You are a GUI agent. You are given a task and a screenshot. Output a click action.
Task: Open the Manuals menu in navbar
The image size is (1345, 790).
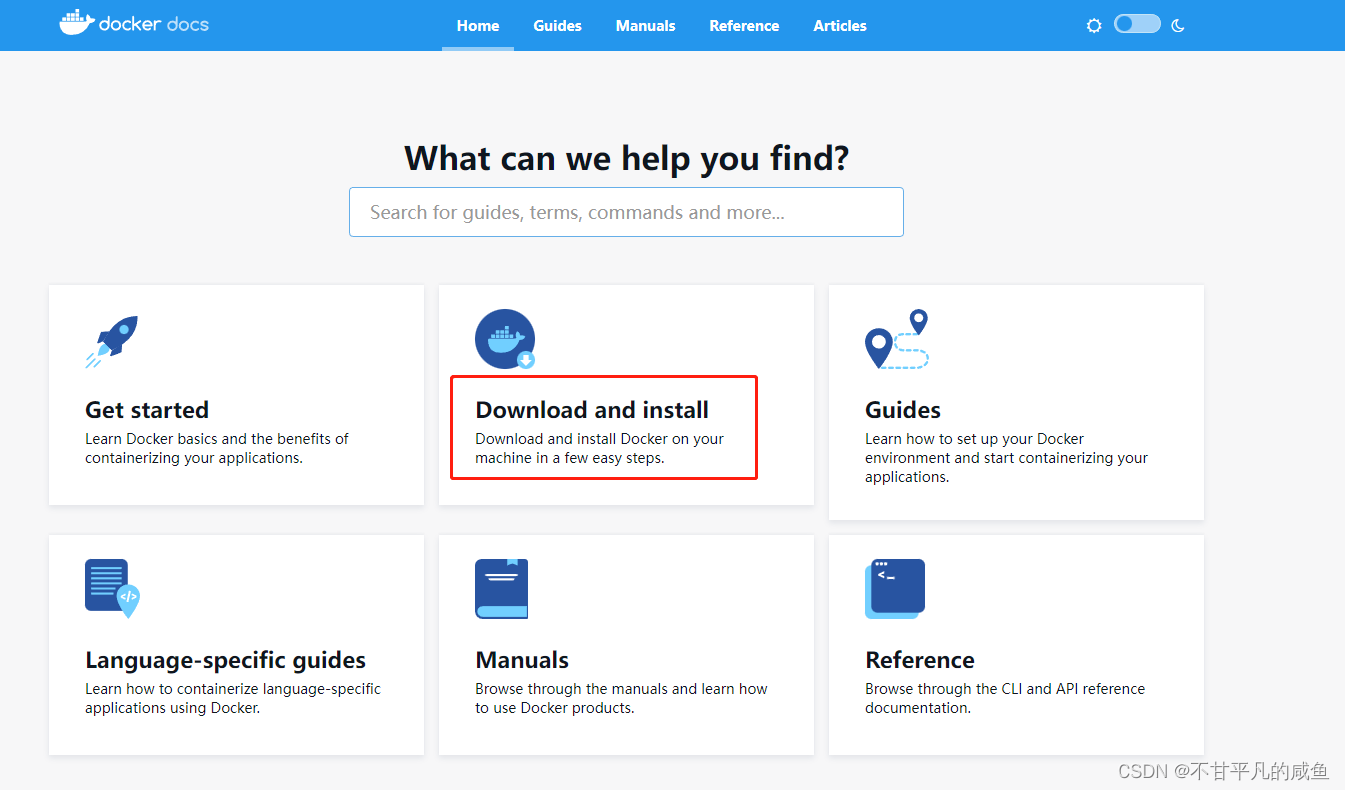coord(645,26)
